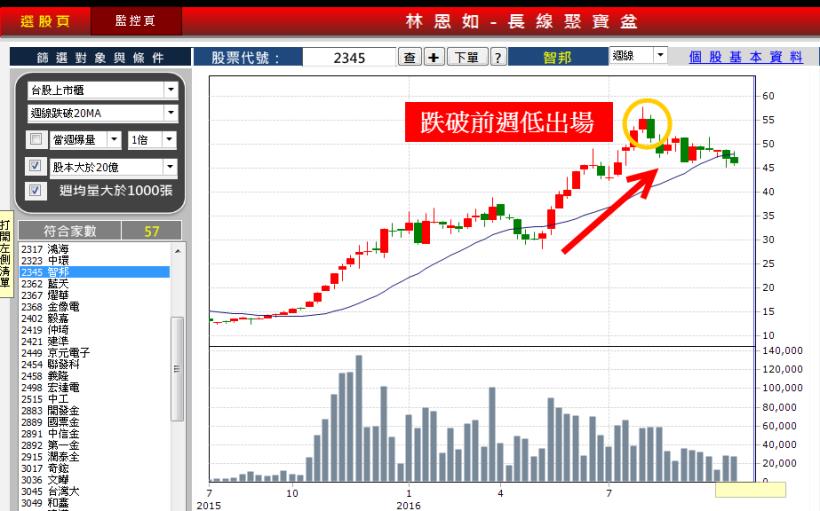Open help with the question mark button
This screenshot has height=511, width=820.
498,57
